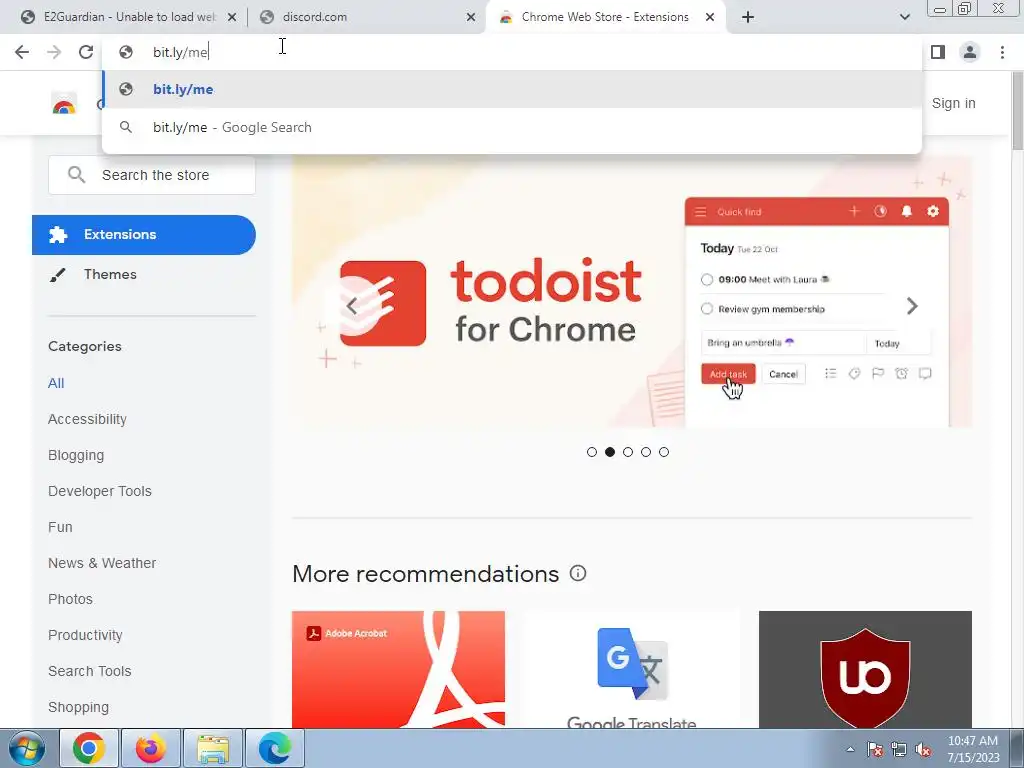Close the Chrome Web Store tab
1024x768 pixels.
pos(710,17)
